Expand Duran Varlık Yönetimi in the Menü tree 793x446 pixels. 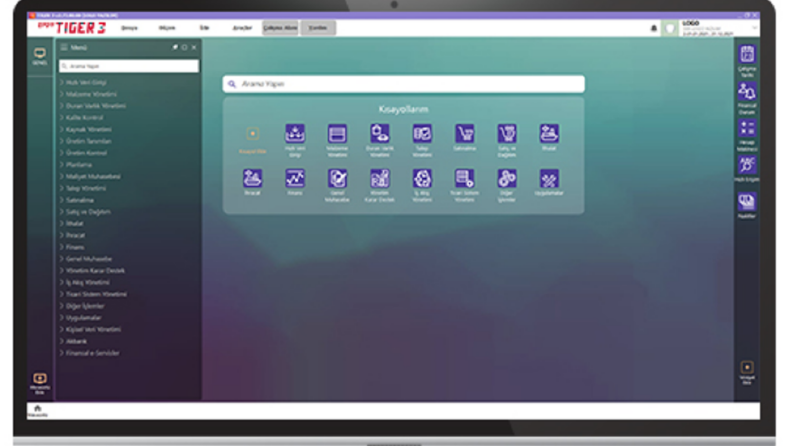point(62,106)
